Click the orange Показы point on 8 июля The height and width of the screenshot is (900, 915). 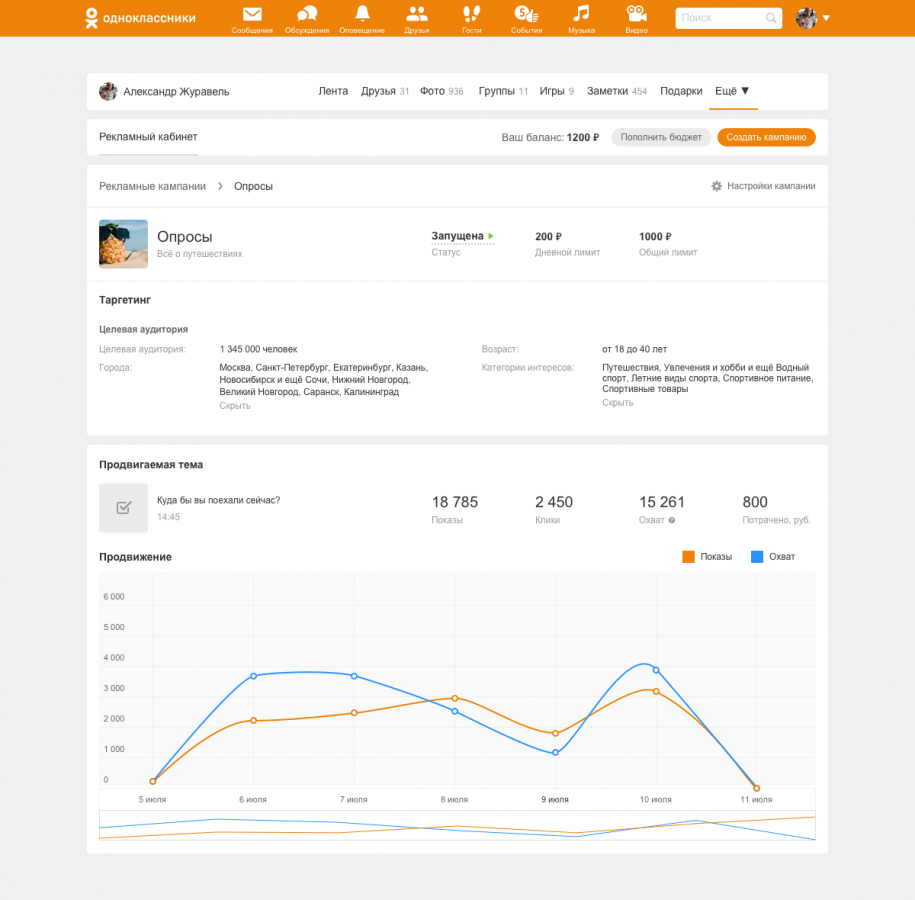click(x=455, y=698)
